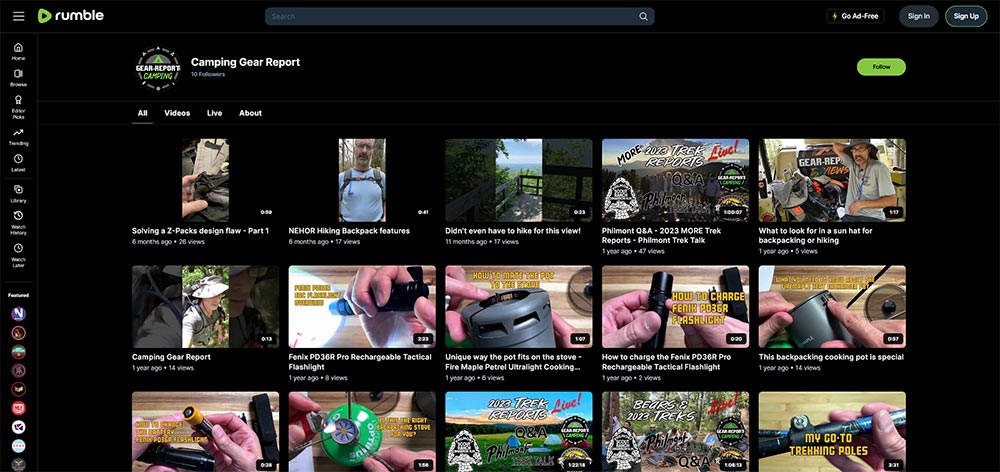Open the Philmont Q&A MORE Trek Reports thumbnail

pos(675,180)
